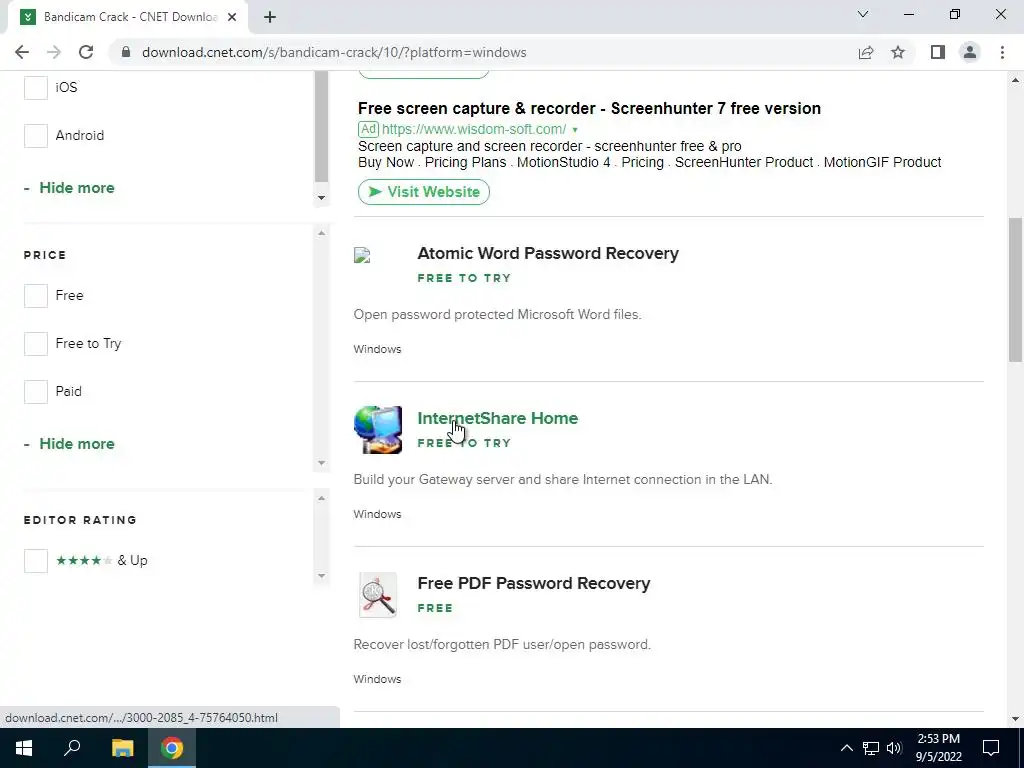
Task: Click page scrollbar up arrow
Action: (1015, 80)
